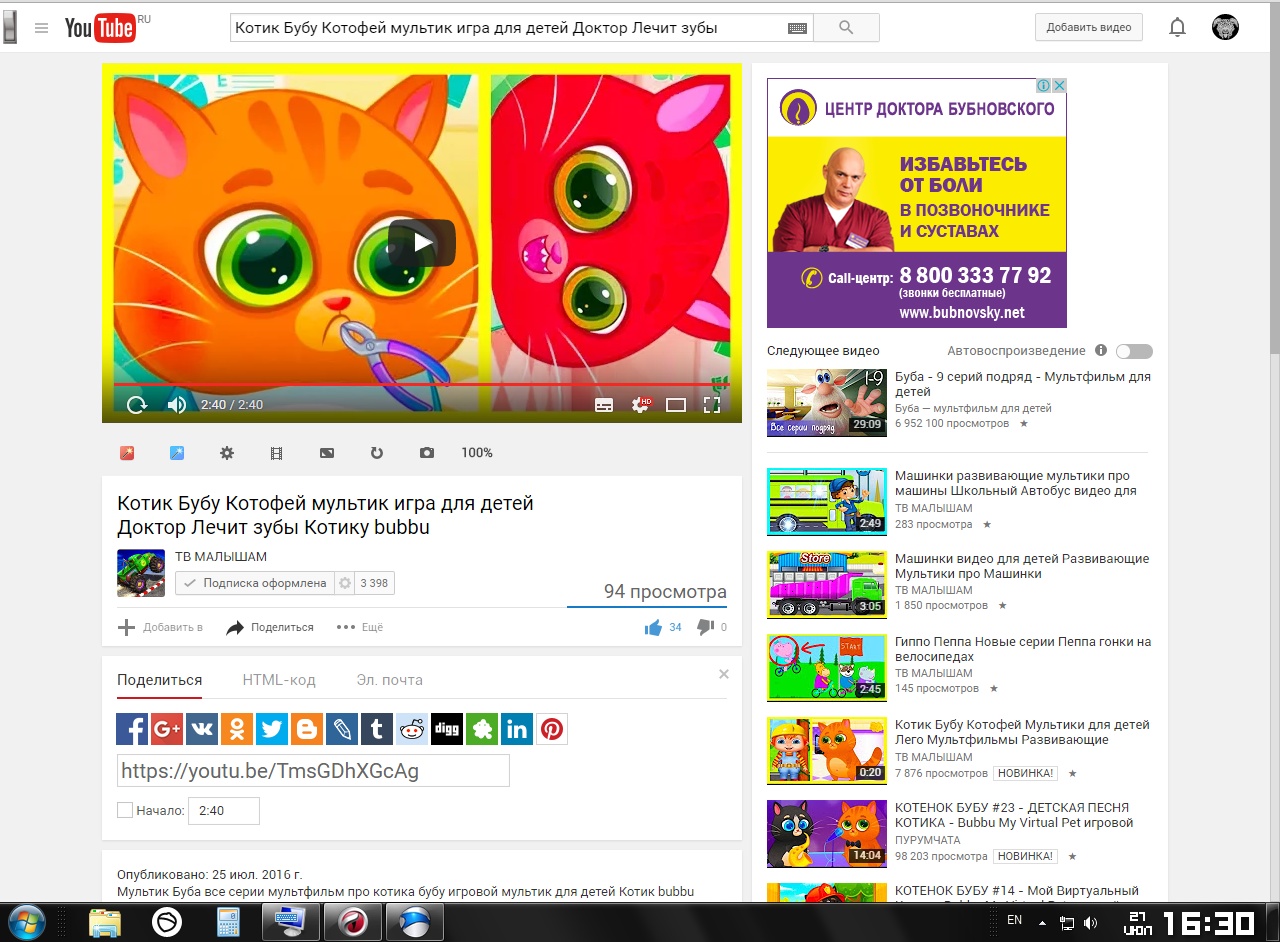Share the video on VK
The image size is (1280, 942).
[202, 729]
